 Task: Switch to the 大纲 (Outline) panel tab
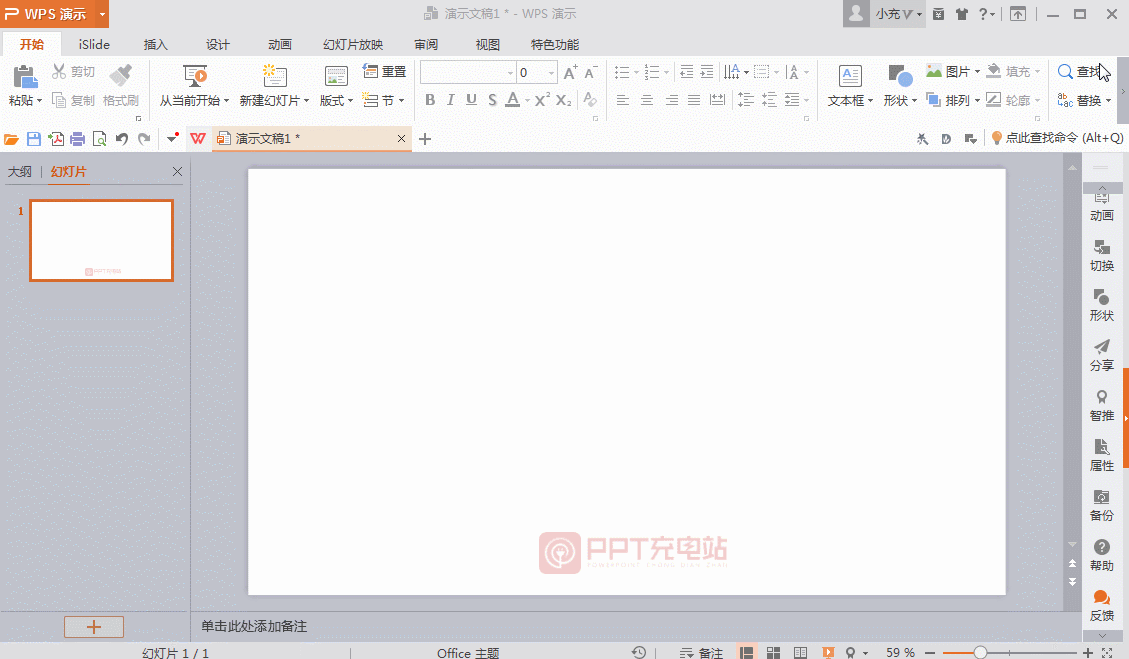coord(20,172)
